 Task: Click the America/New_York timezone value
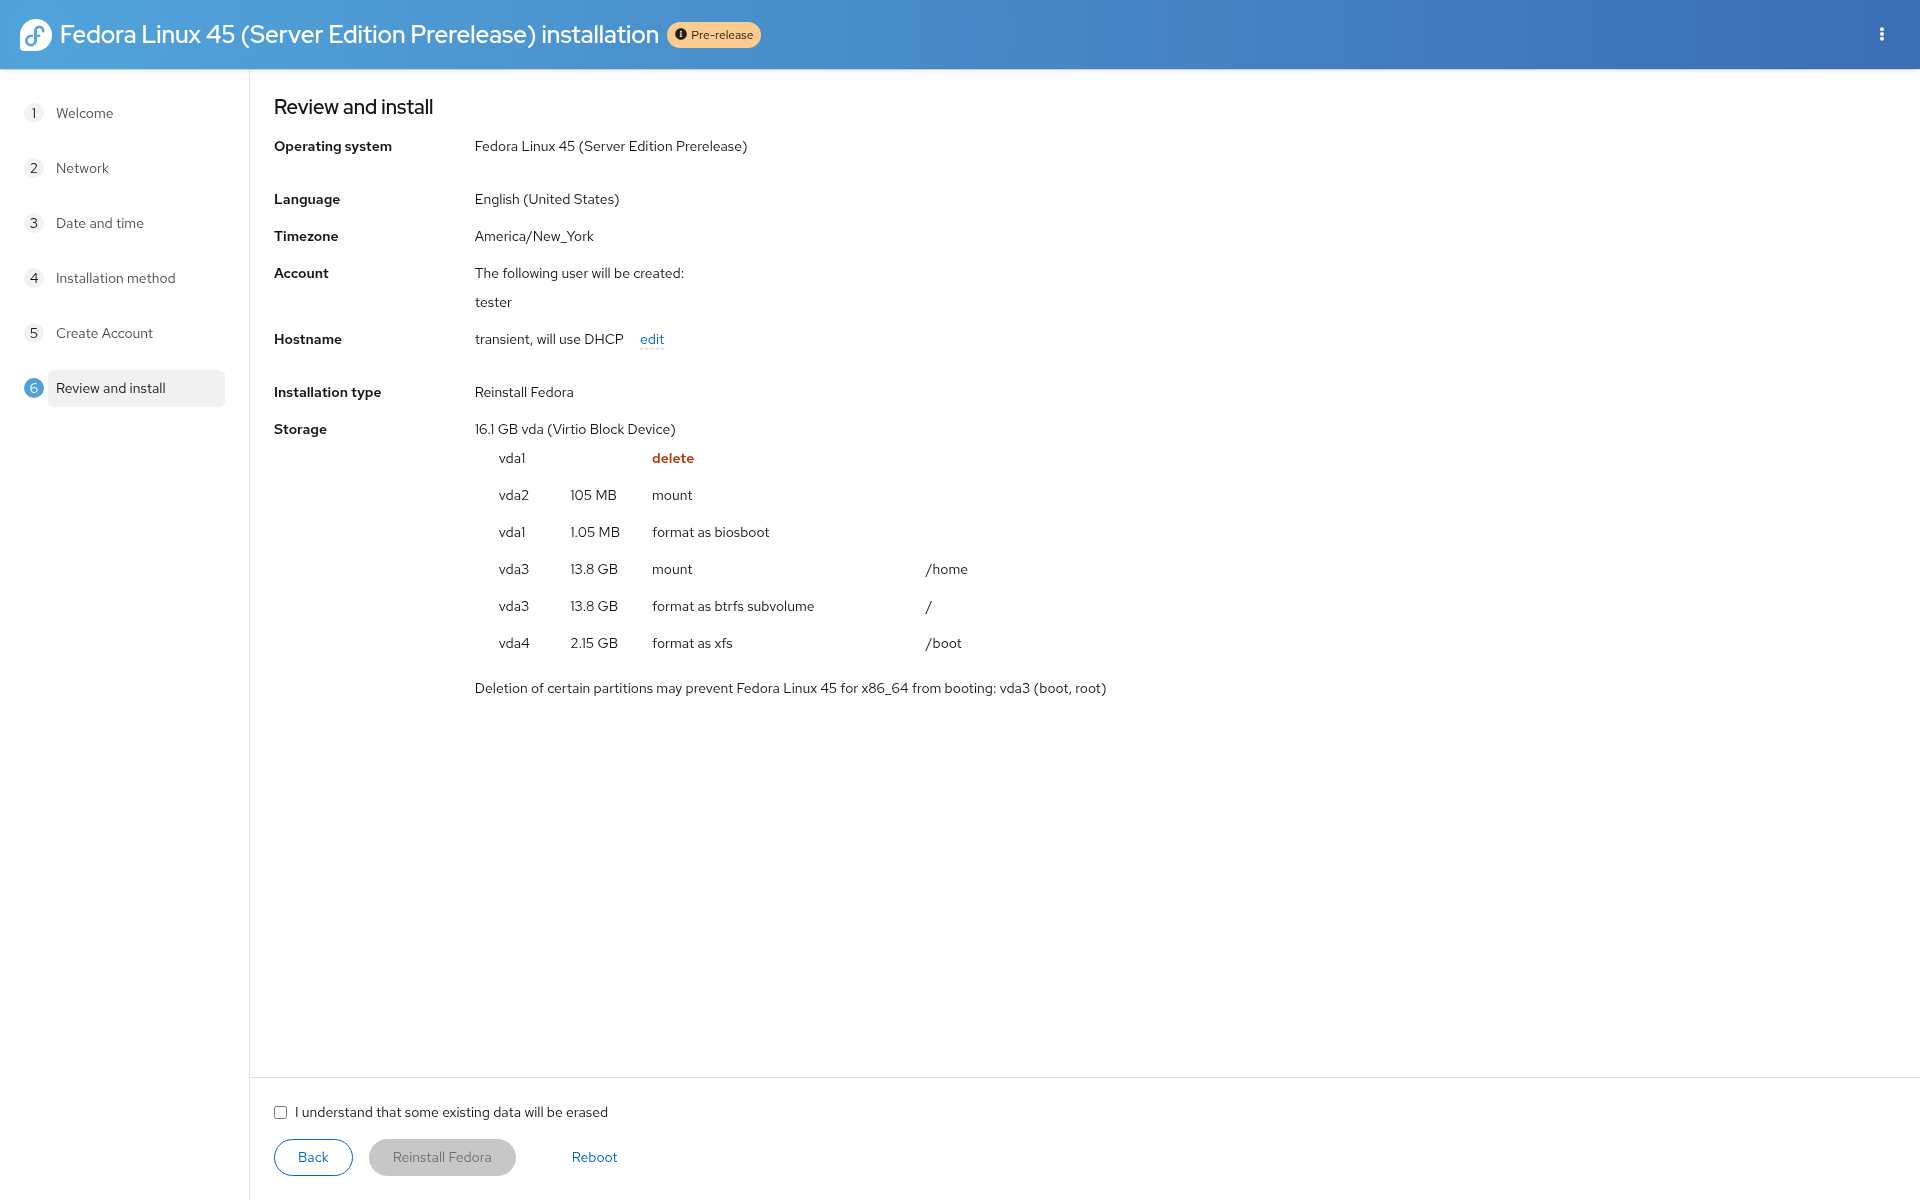click(x=534, y=236)
